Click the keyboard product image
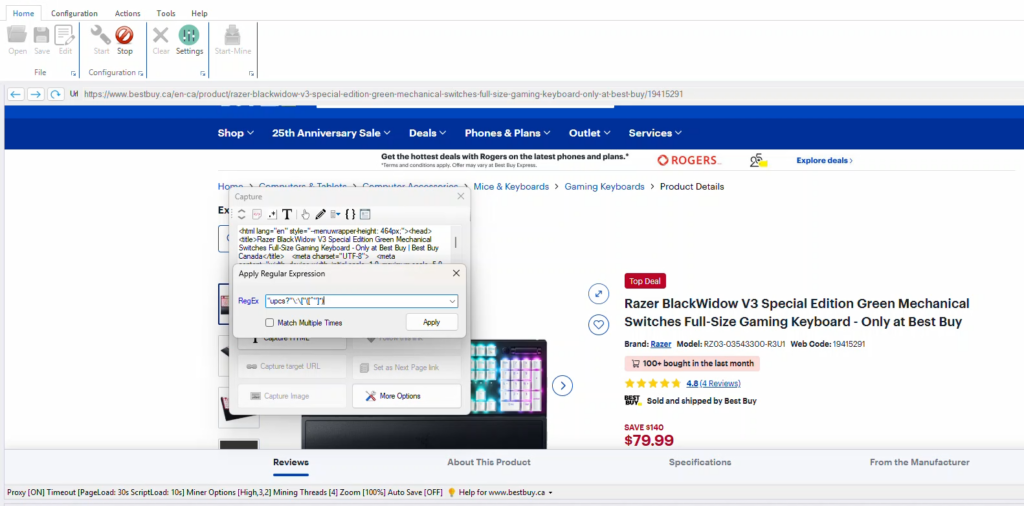 (423, 393)
